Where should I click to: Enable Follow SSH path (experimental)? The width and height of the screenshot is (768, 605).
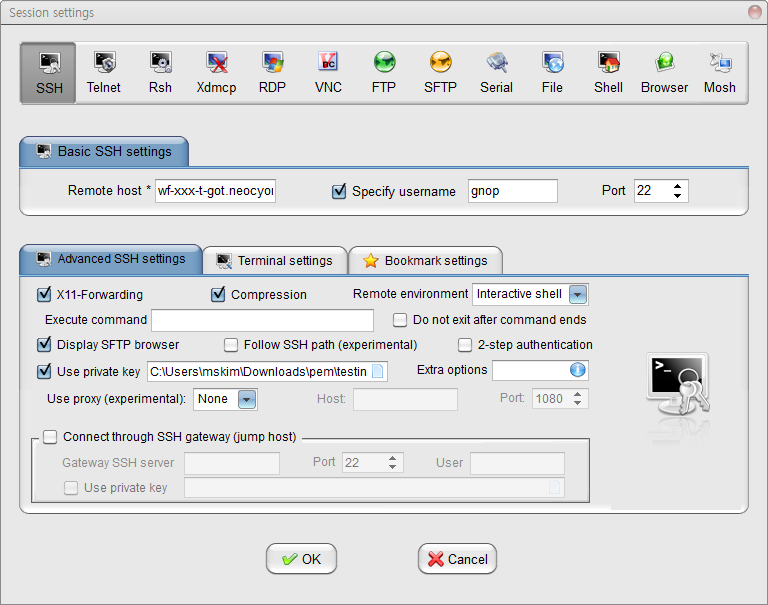[x=231, y=345]
